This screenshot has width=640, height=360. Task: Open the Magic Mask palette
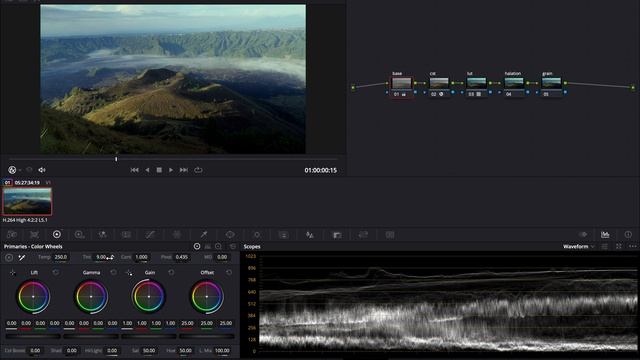[283, 235]
